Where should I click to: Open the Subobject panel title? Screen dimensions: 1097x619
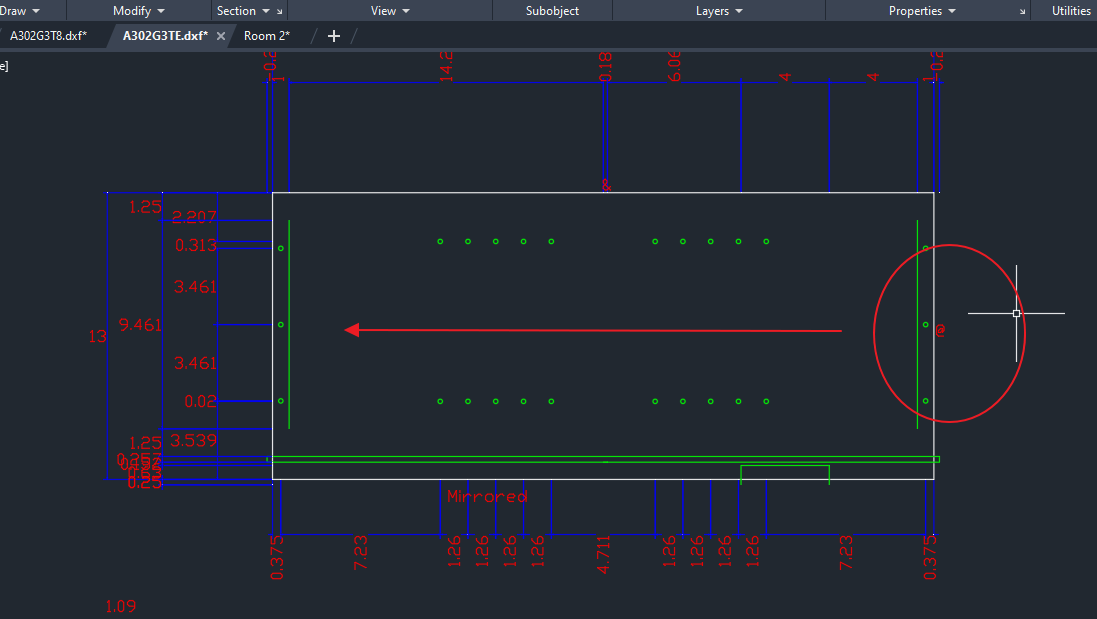tap(552, 11)
